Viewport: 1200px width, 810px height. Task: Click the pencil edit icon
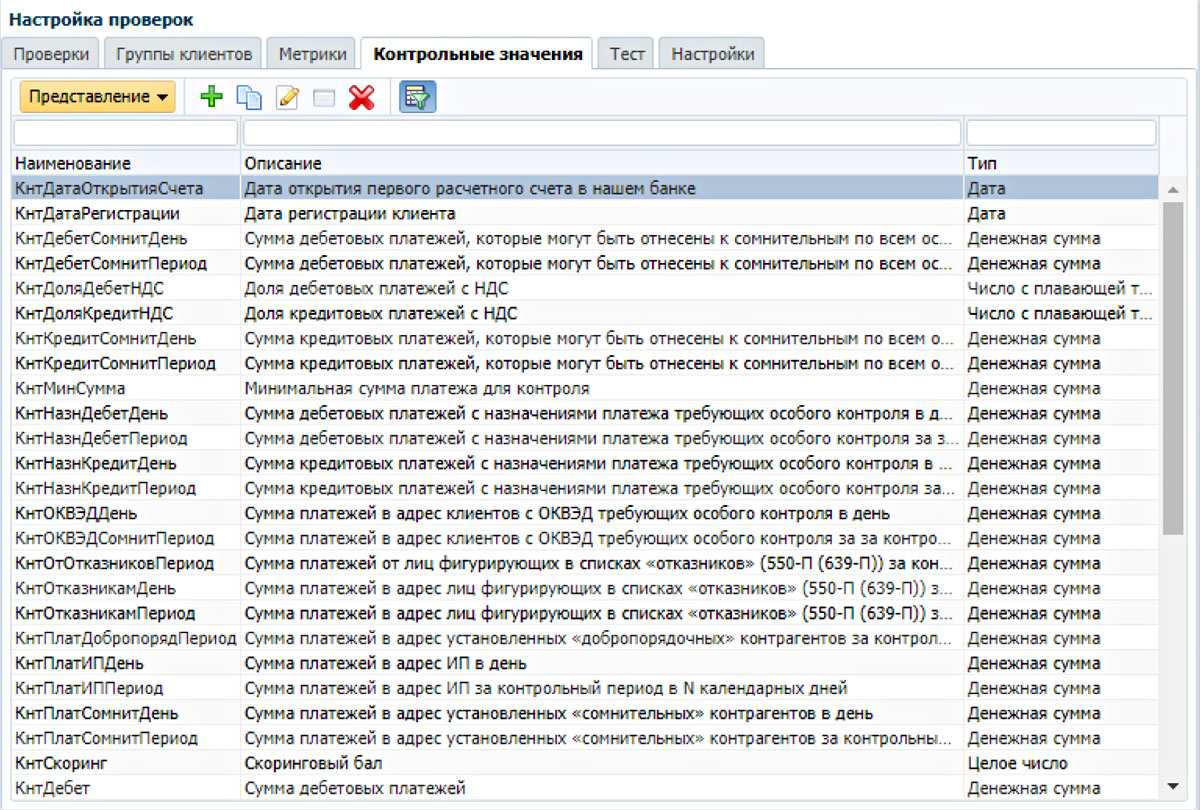click(x=287, y=97)
